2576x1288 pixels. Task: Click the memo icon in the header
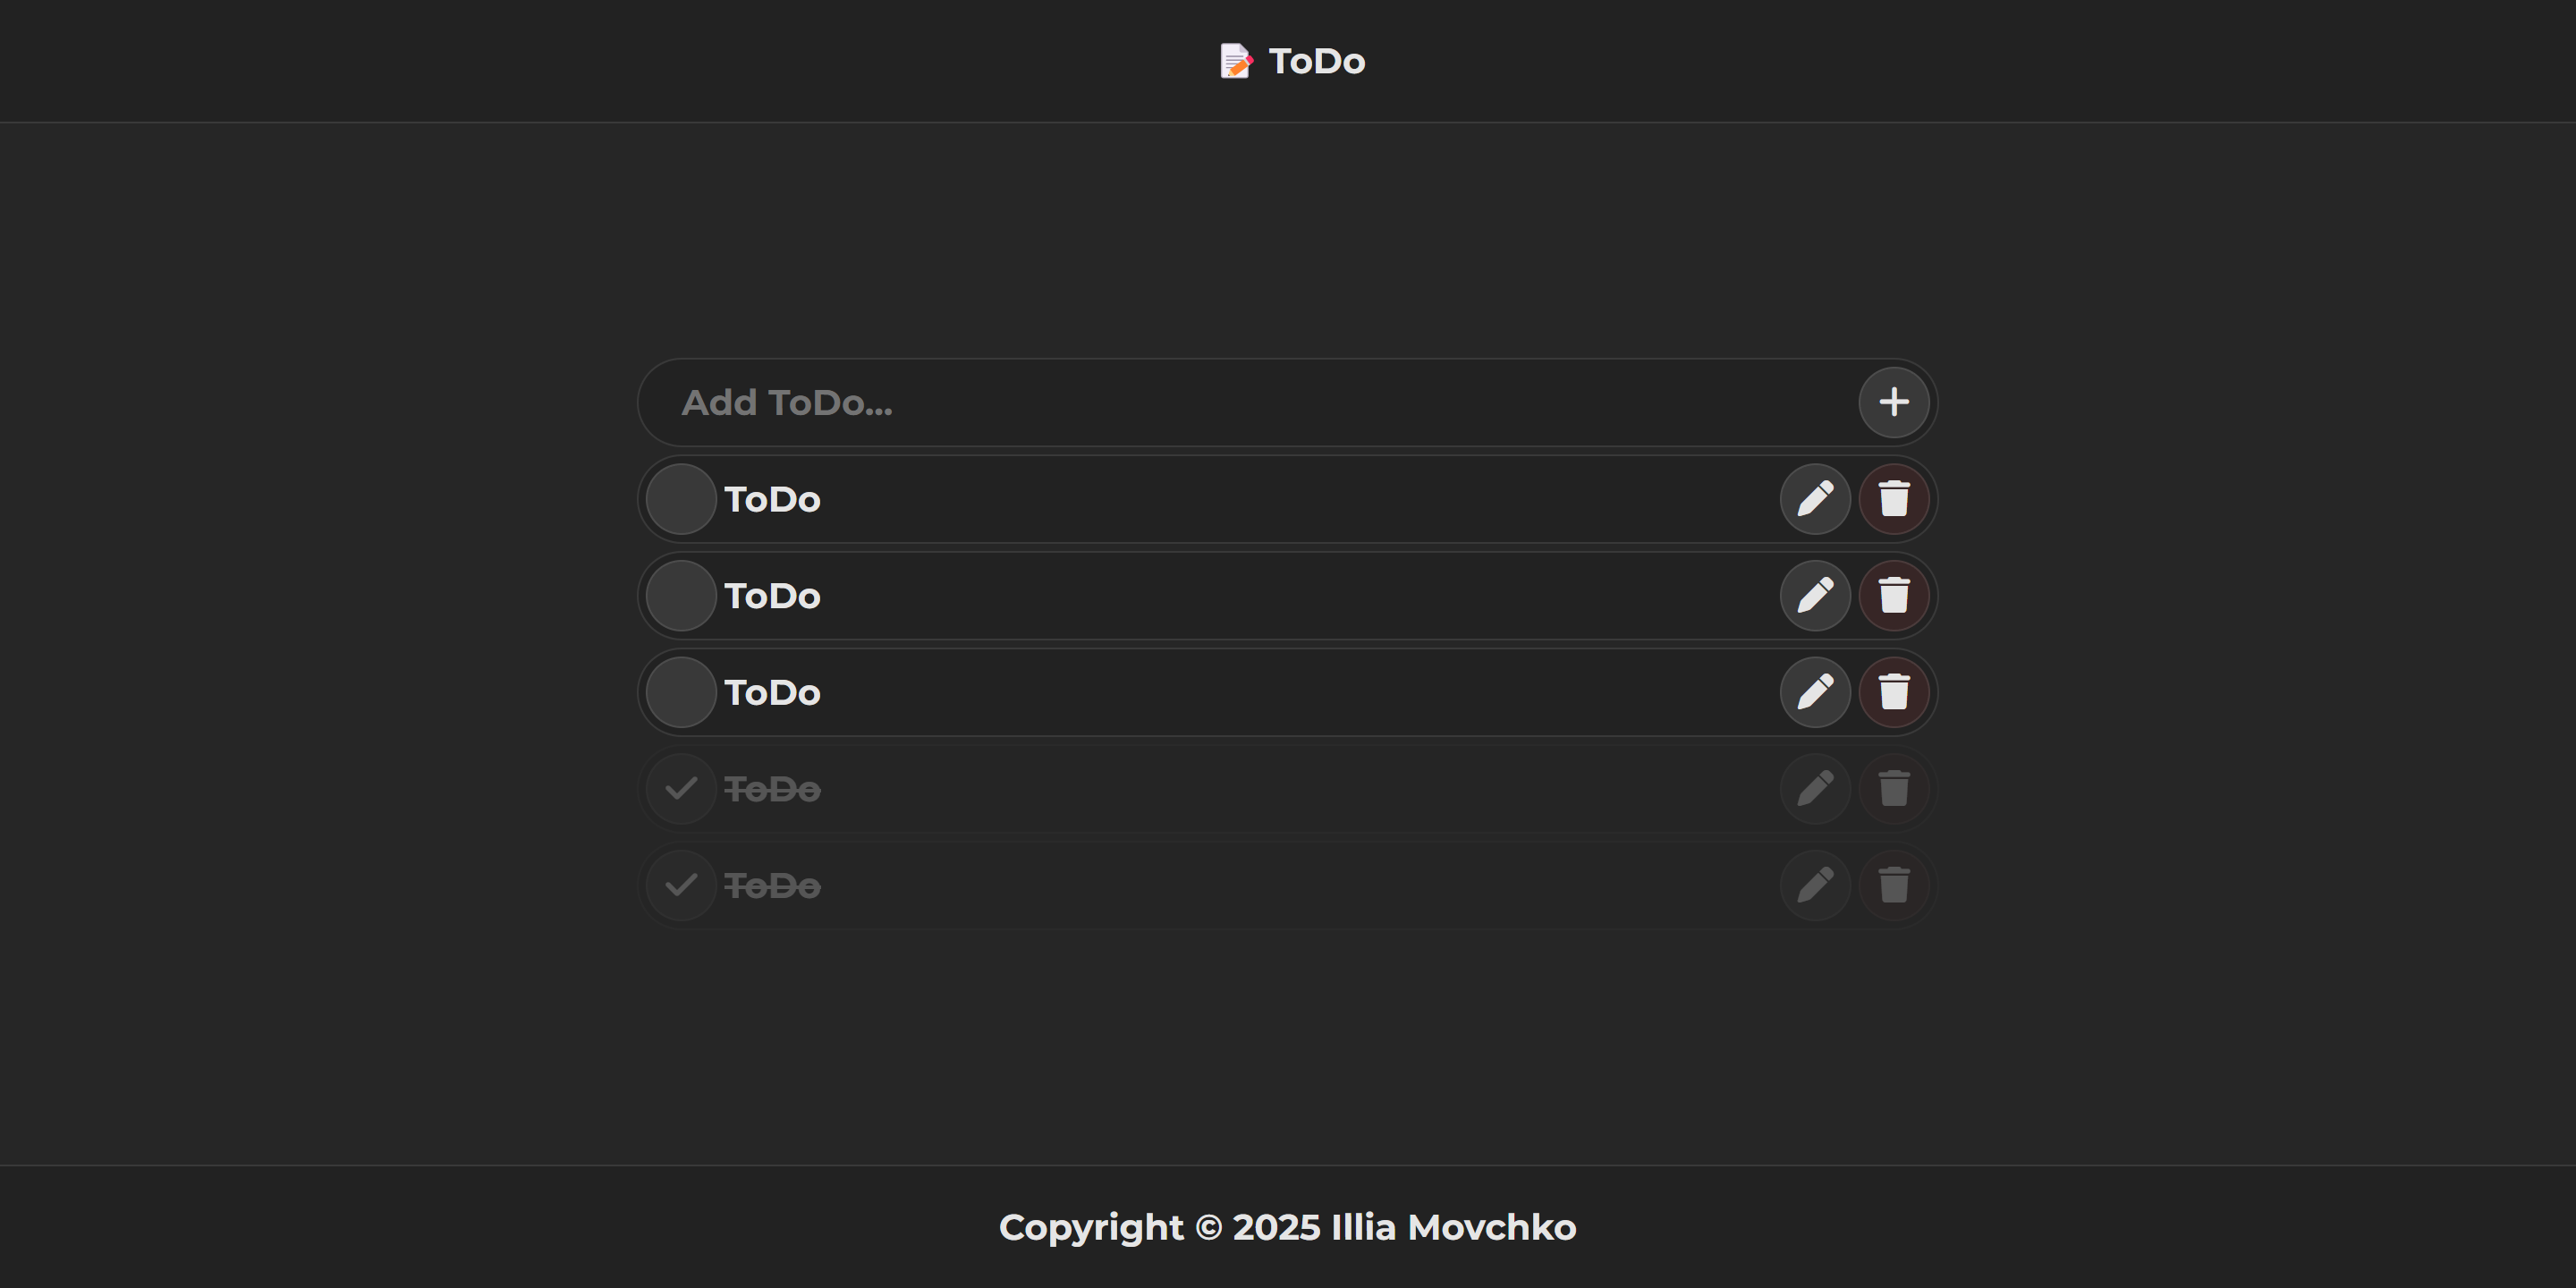pyautogui.click(x=1236, y=60)
